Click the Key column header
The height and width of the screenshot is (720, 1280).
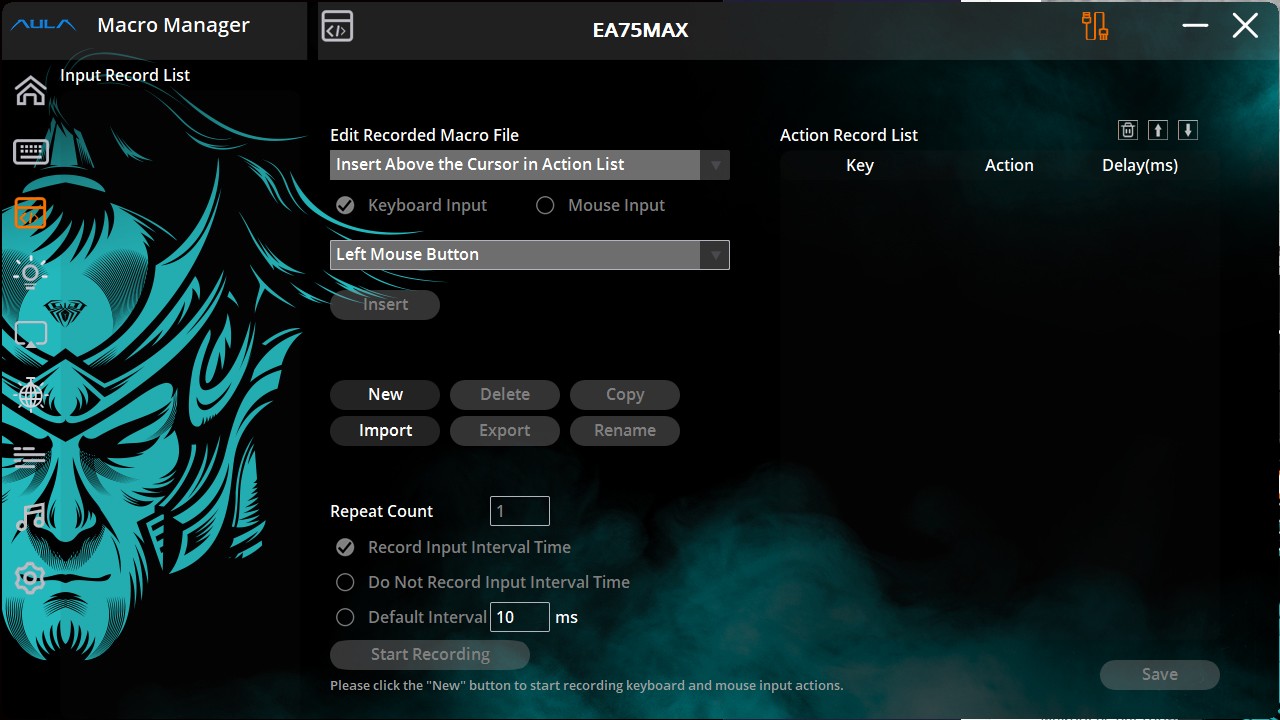(x=860, y=166)
